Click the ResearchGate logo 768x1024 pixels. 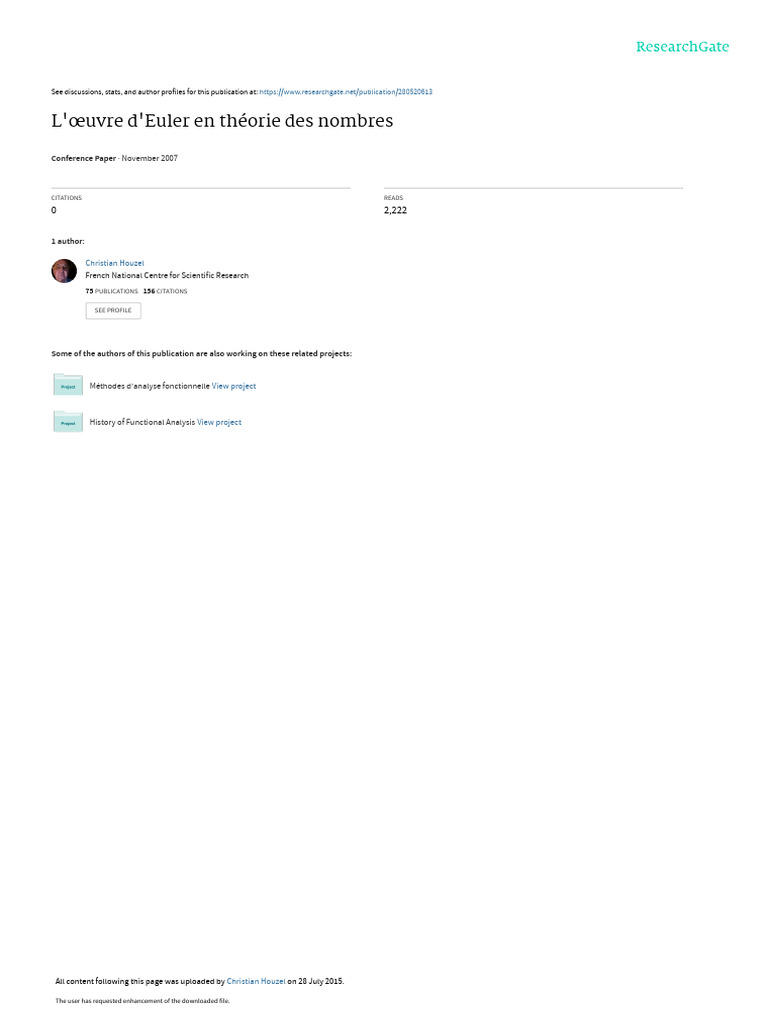(682, 47)
